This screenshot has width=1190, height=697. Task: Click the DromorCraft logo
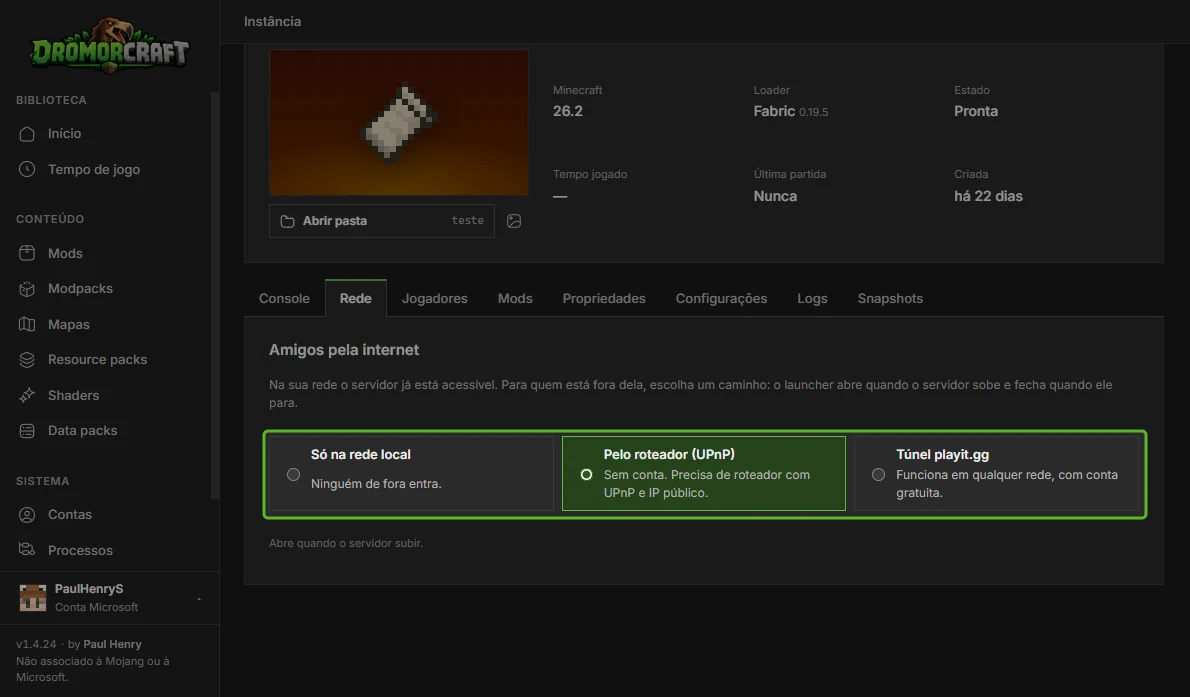(x=109, y=47)
